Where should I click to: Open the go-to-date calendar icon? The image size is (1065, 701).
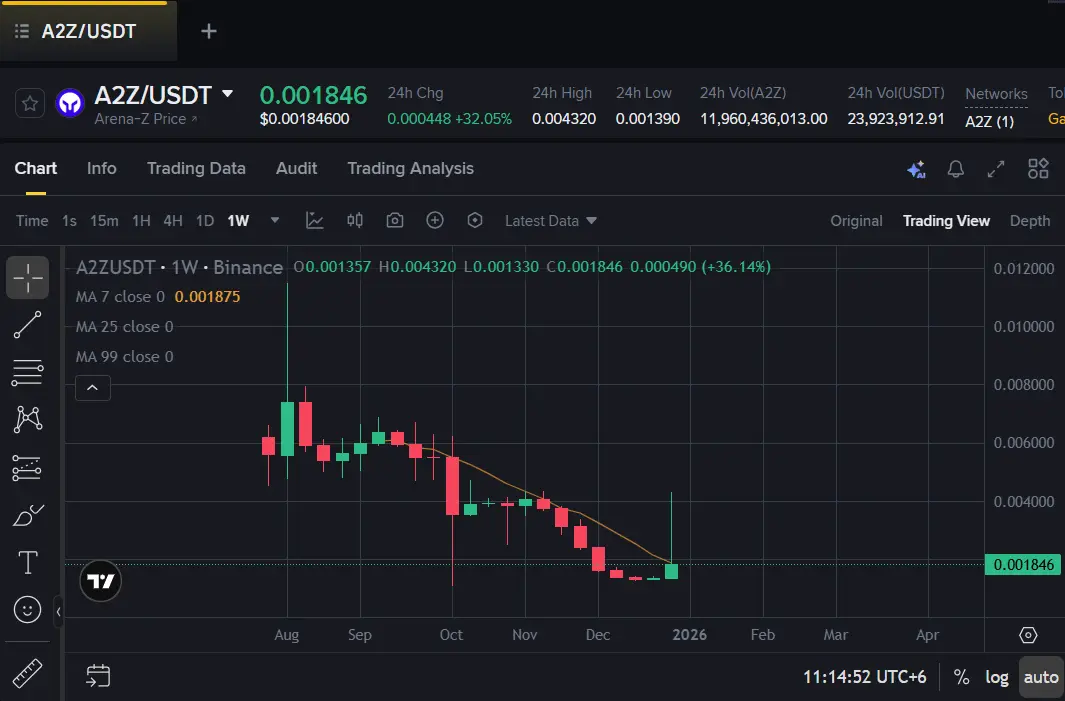[98, 676]
